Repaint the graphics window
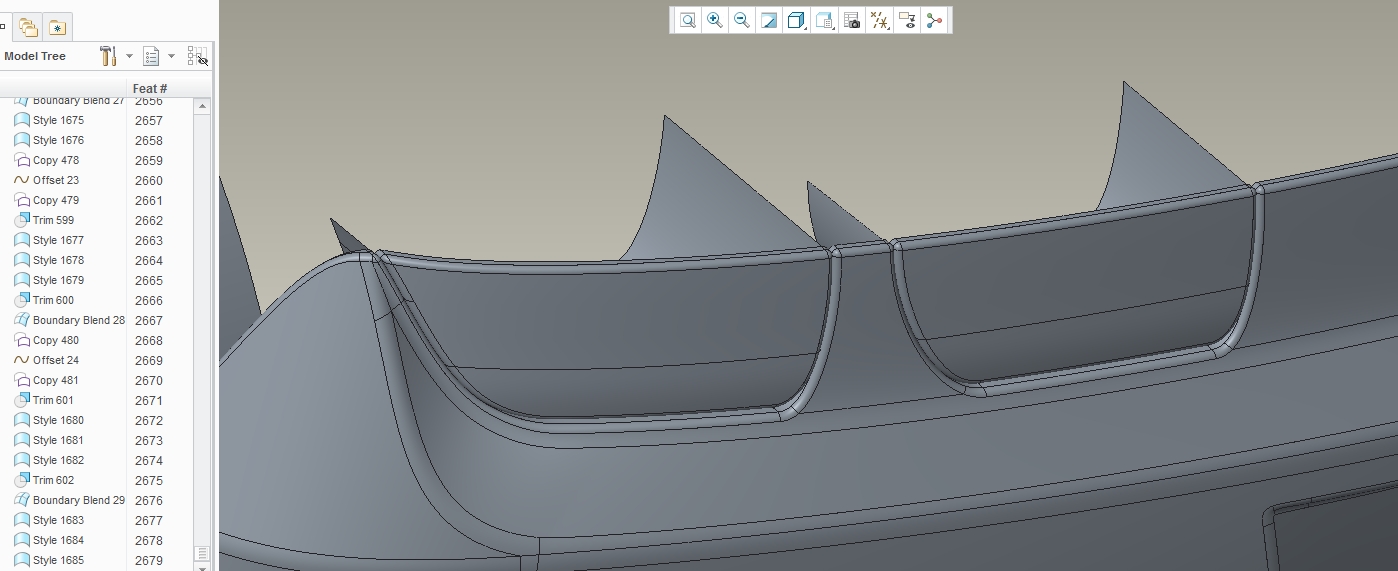 (x=769, y=20)
